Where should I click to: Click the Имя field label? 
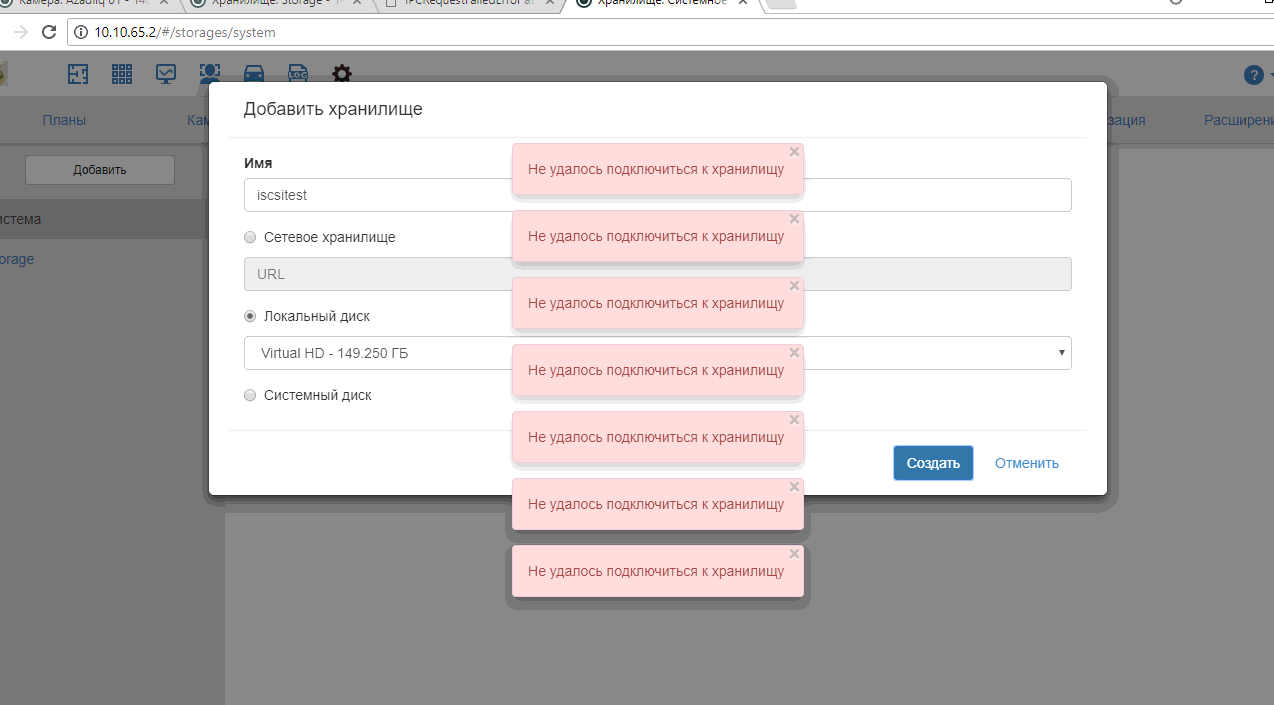point(258,162)
